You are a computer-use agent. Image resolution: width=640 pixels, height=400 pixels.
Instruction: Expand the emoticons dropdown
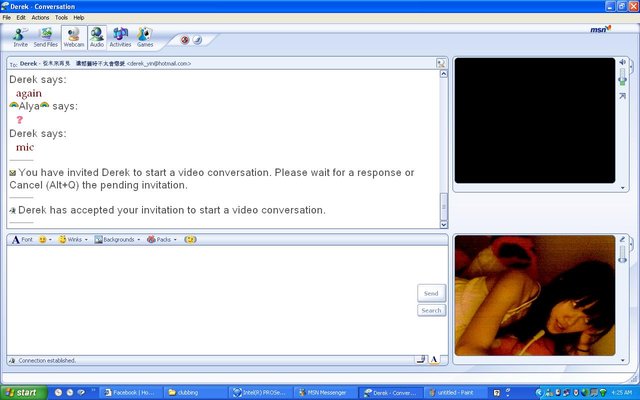(x=45, y=240)
